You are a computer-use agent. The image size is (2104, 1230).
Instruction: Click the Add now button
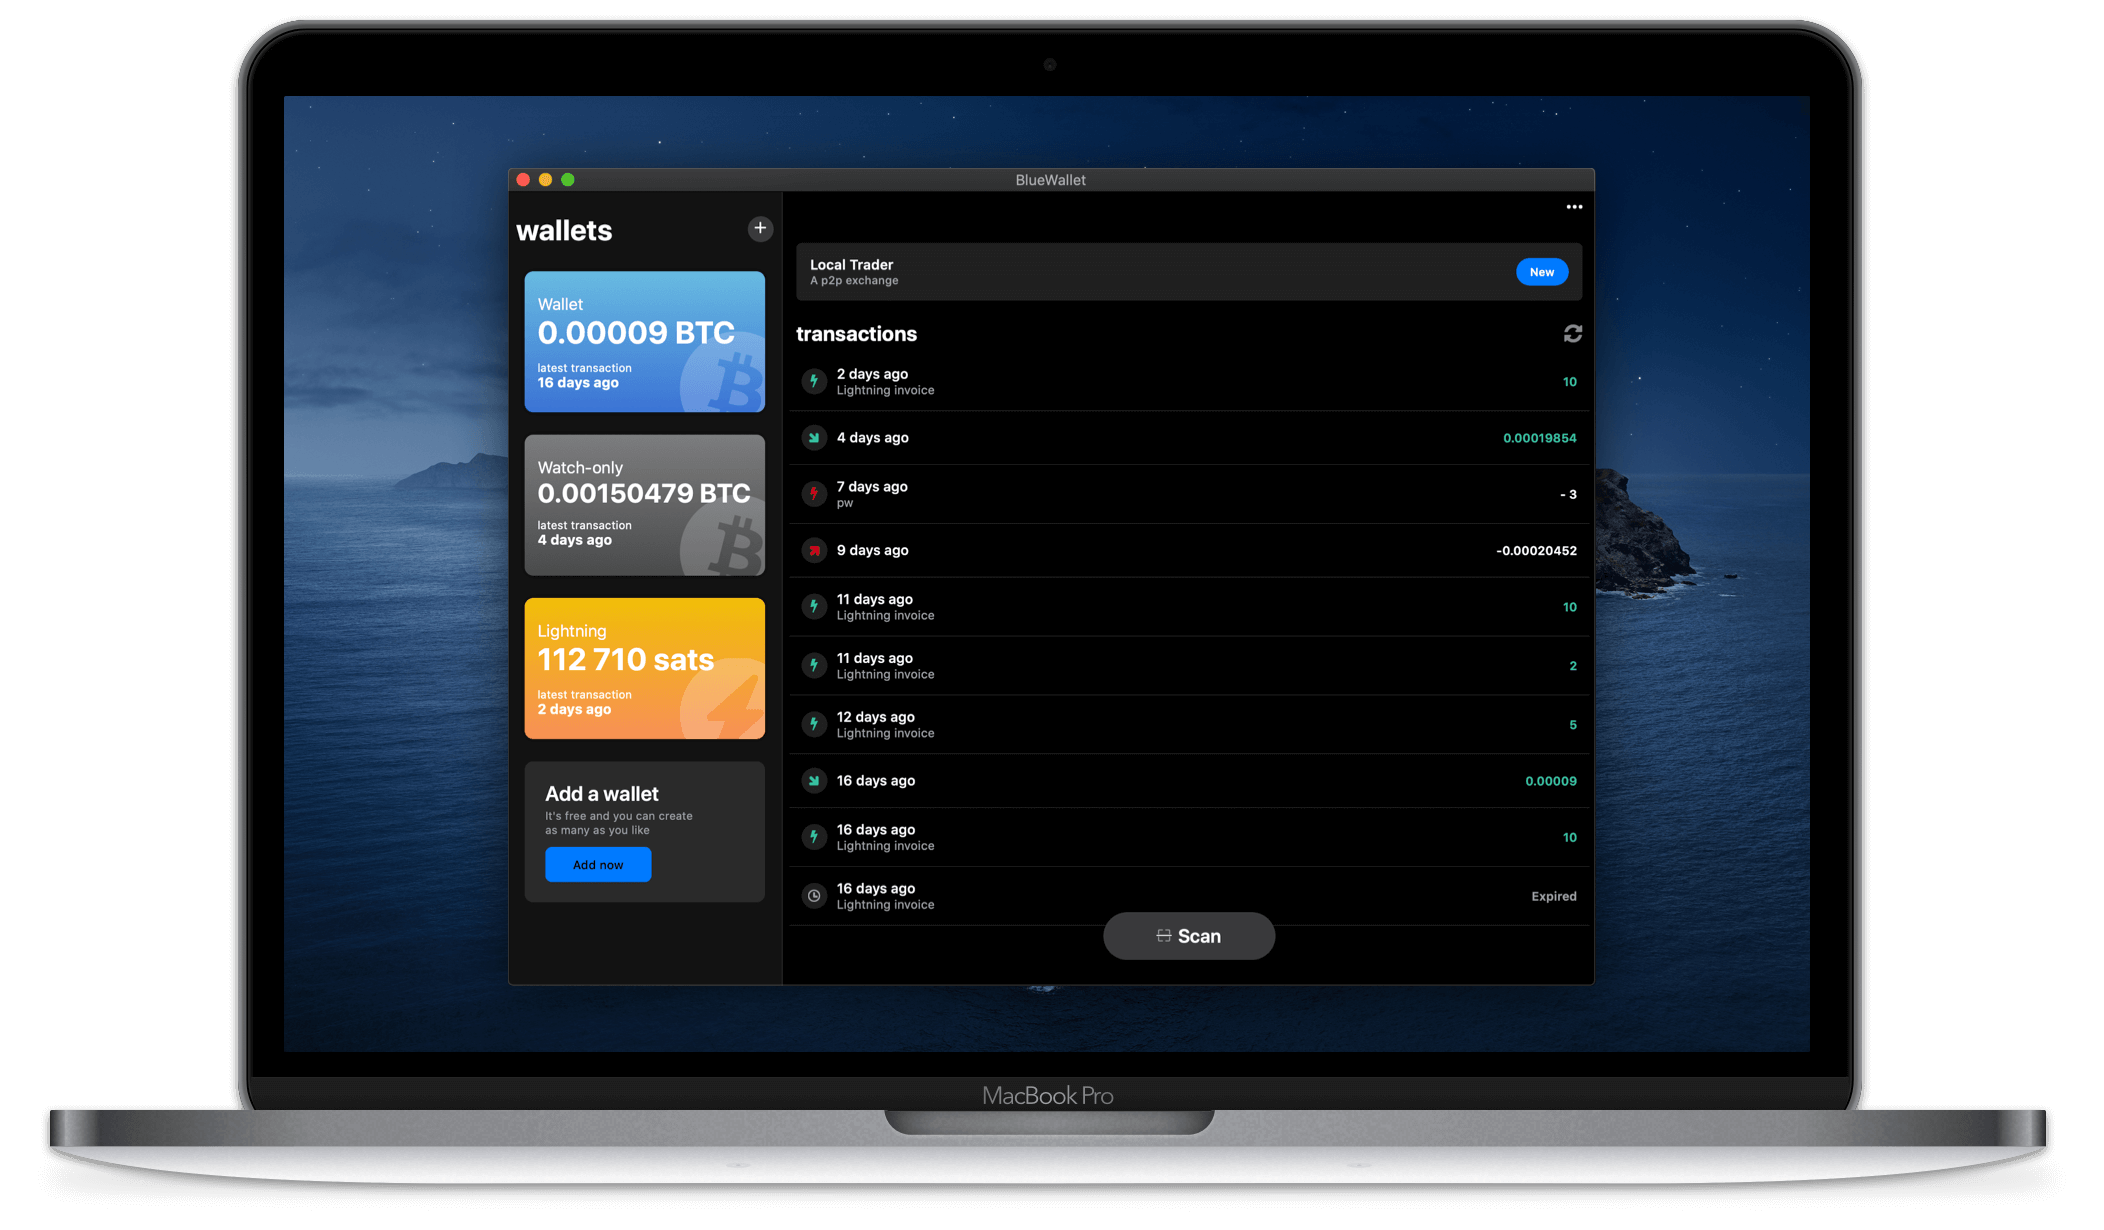(597, 862)
